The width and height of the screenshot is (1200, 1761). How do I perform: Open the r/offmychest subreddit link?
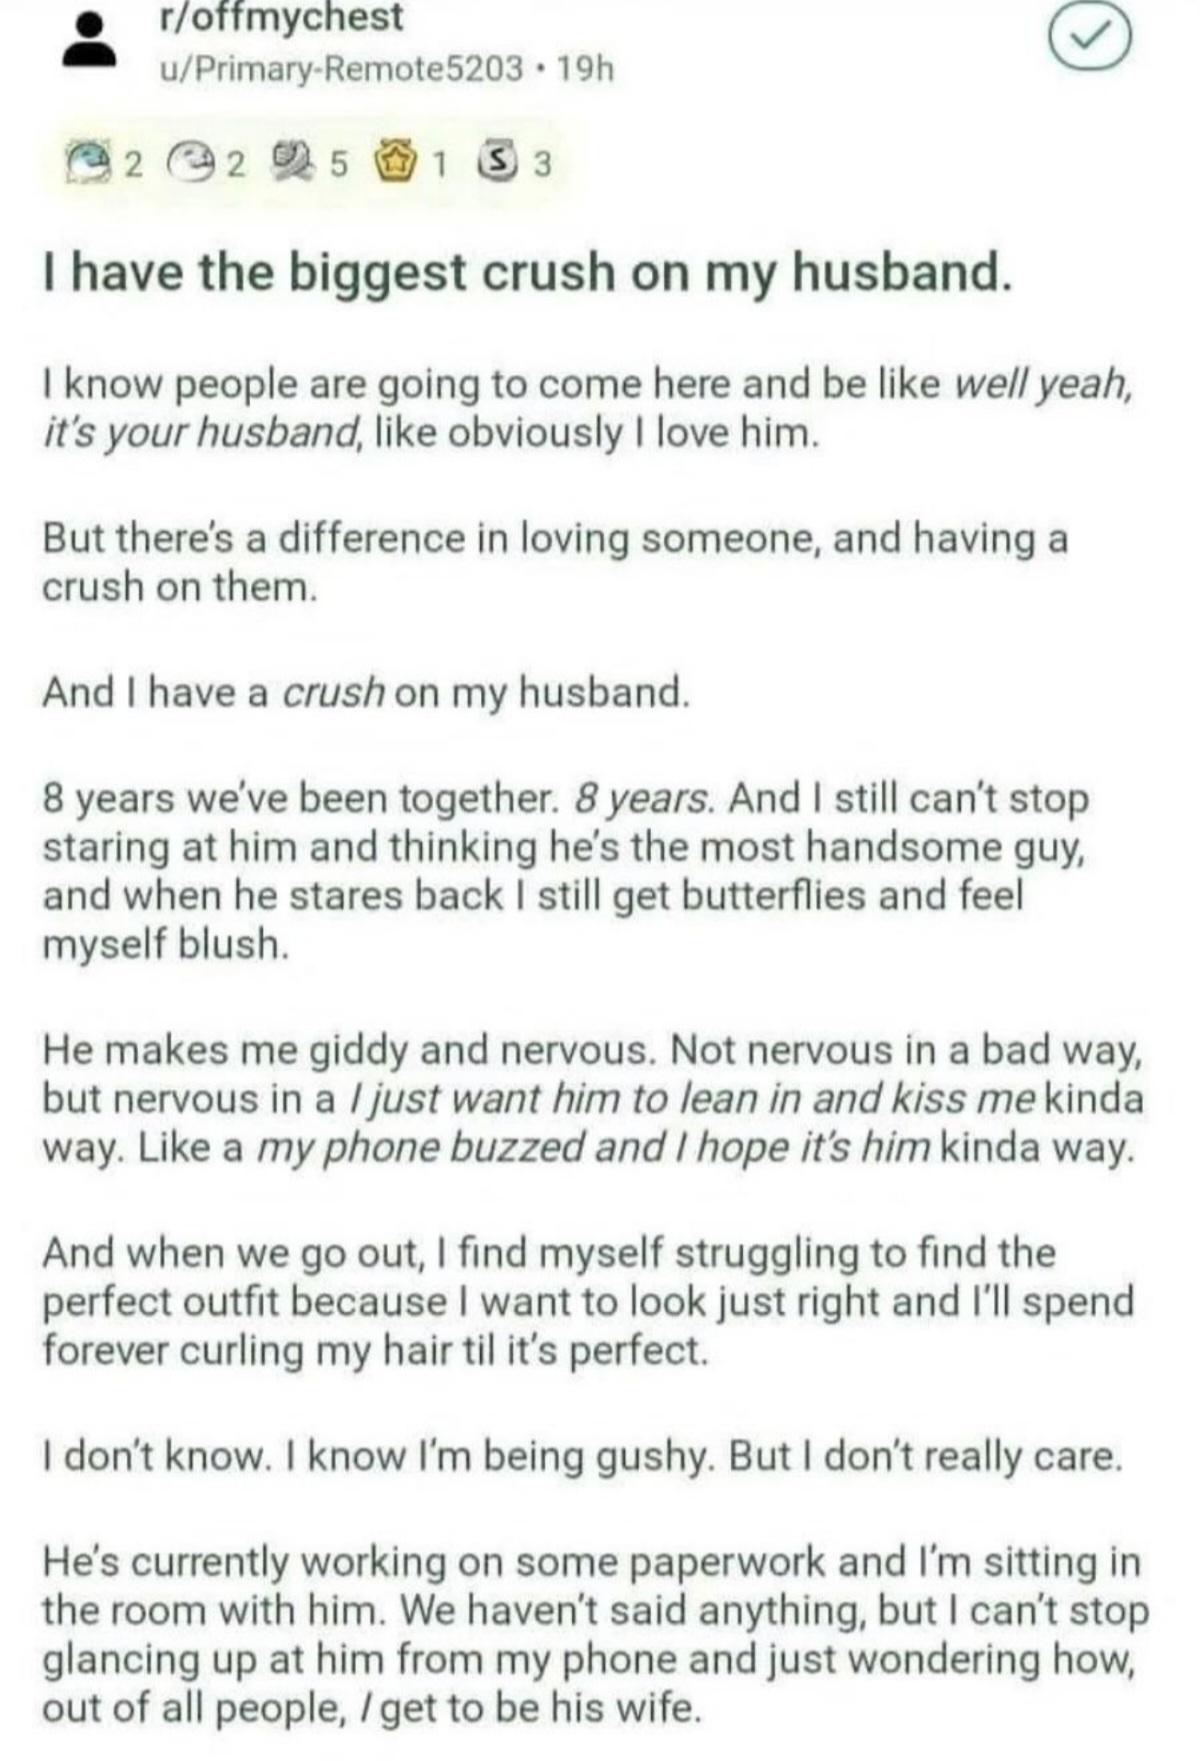pyautogui.click(x=282, y=18)
